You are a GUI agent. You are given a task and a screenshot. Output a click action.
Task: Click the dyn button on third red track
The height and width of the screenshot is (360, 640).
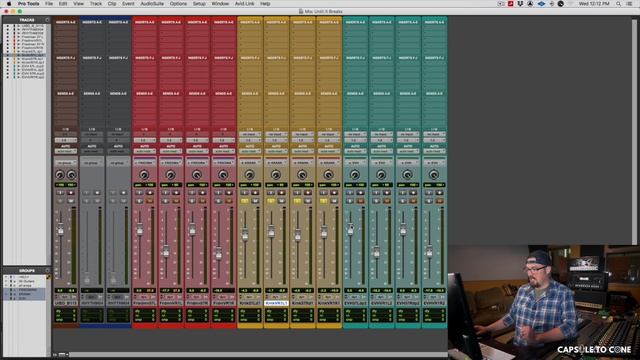tap(196, 297)
